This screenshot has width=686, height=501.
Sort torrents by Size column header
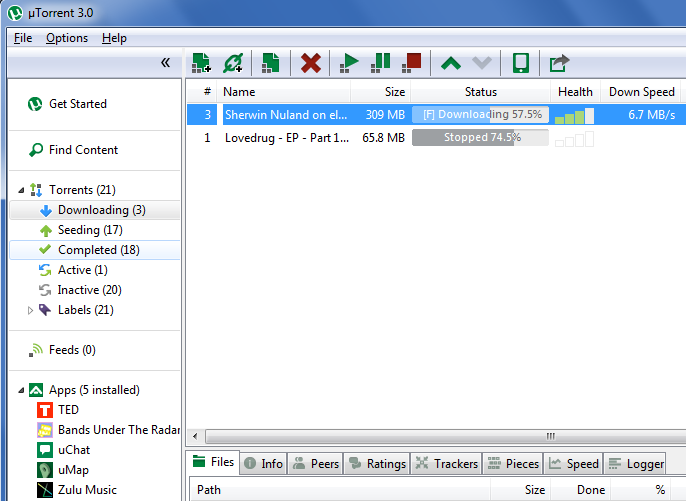[380, 92]
